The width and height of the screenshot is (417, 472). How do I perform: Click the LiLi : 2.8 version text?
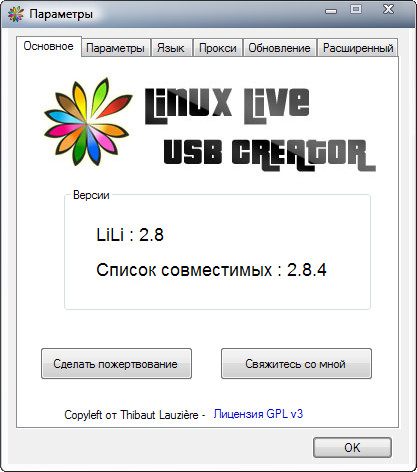[130, 235]
